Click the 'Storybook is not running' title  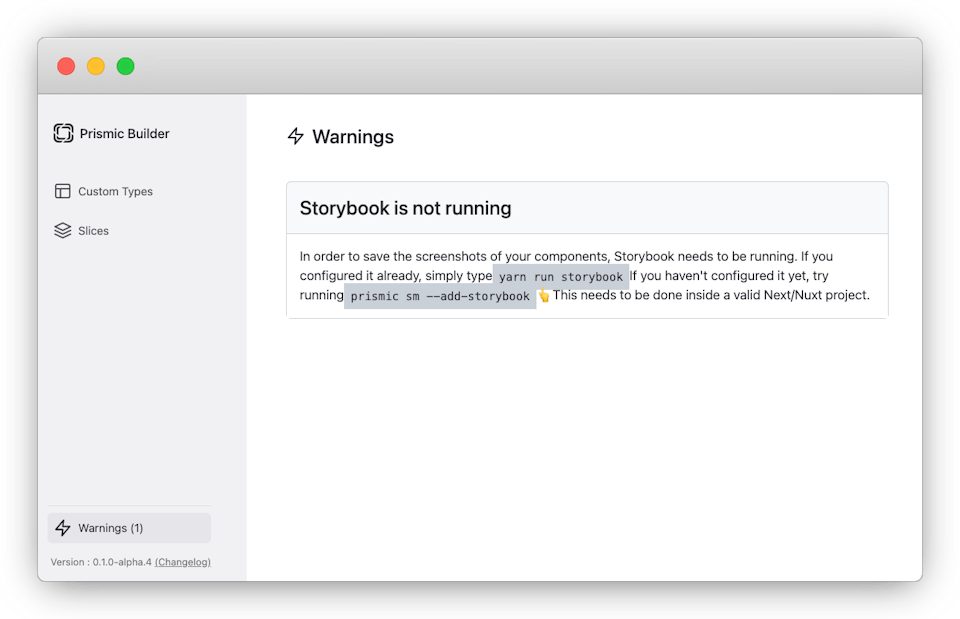click(405, 208)
